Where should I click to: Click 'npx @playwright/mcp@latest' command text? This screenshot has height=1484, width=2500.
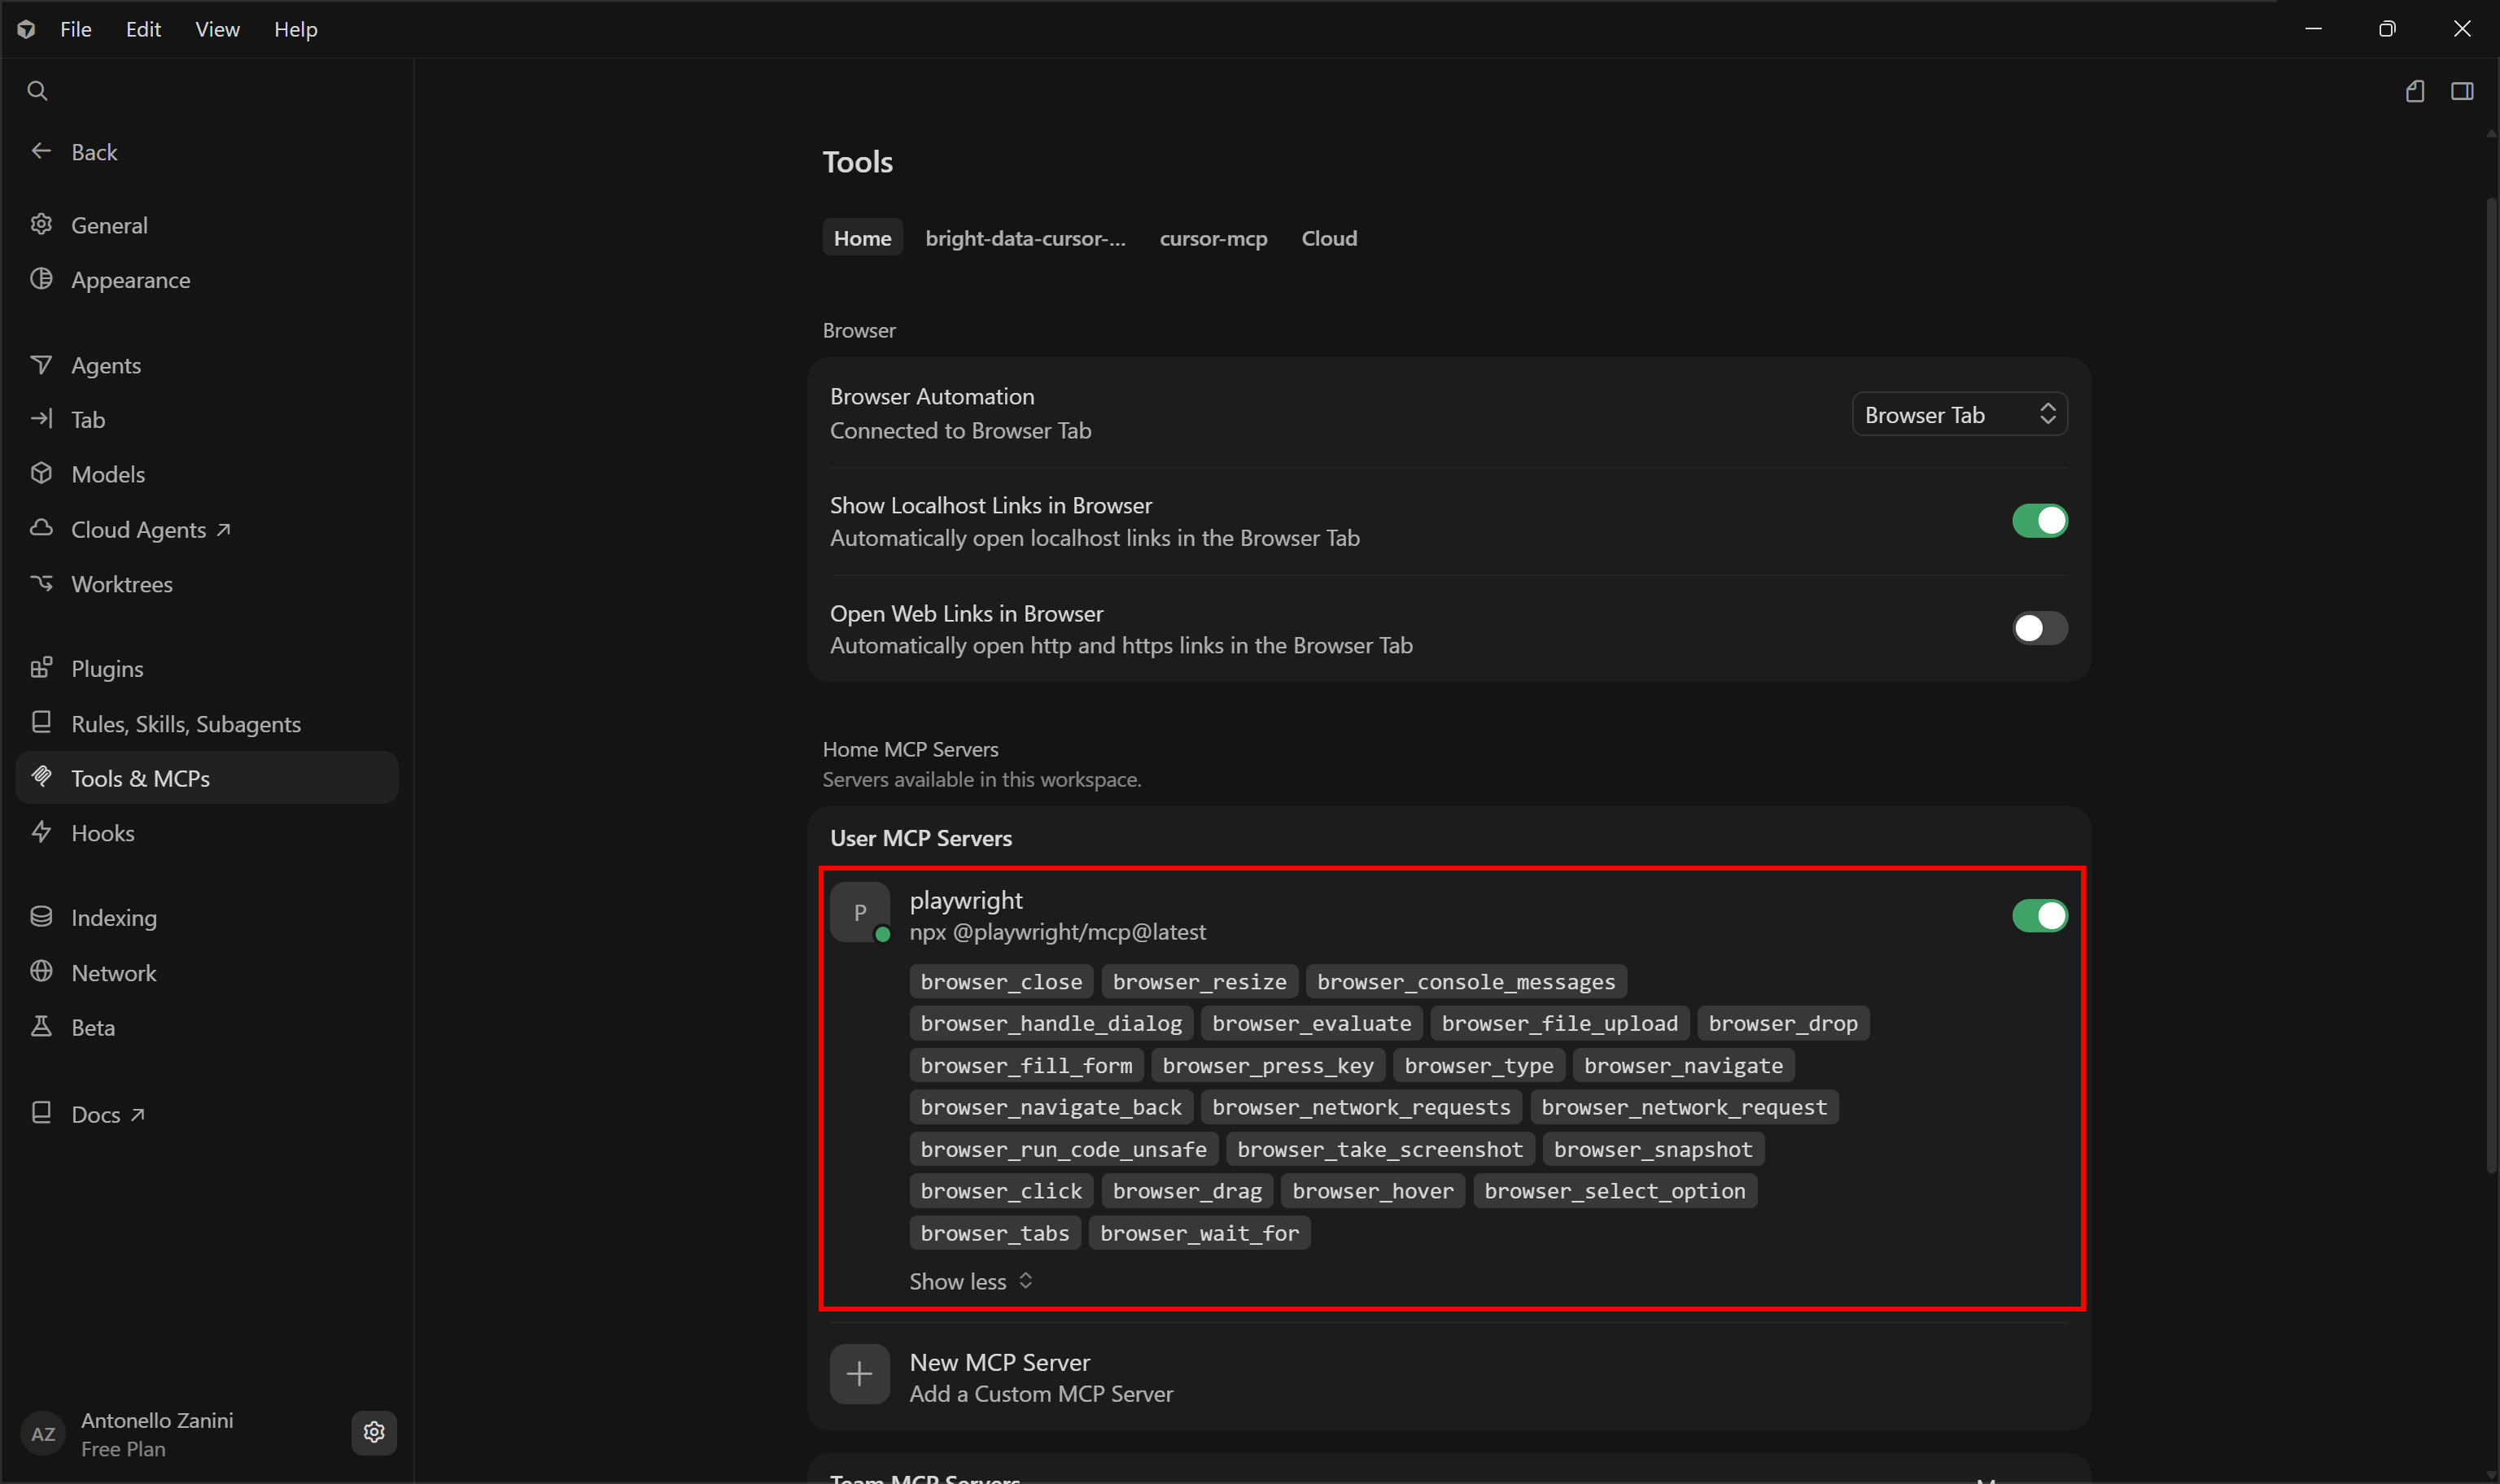coord(1057,932)
